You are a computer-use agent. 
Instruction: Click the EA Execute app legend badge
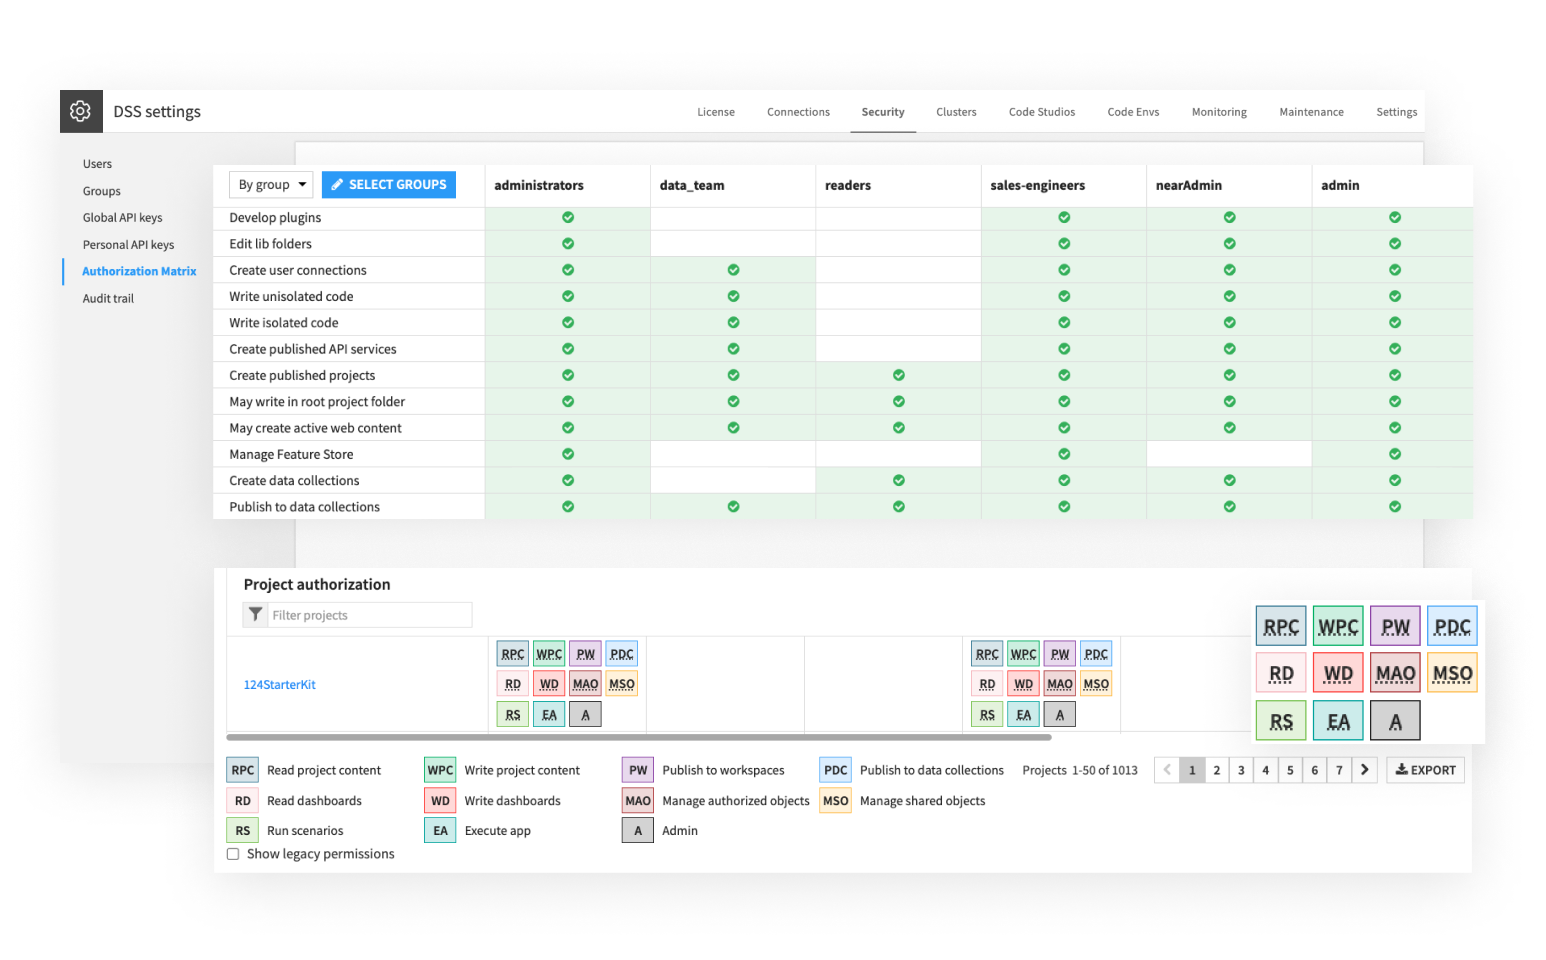[440, 830]
